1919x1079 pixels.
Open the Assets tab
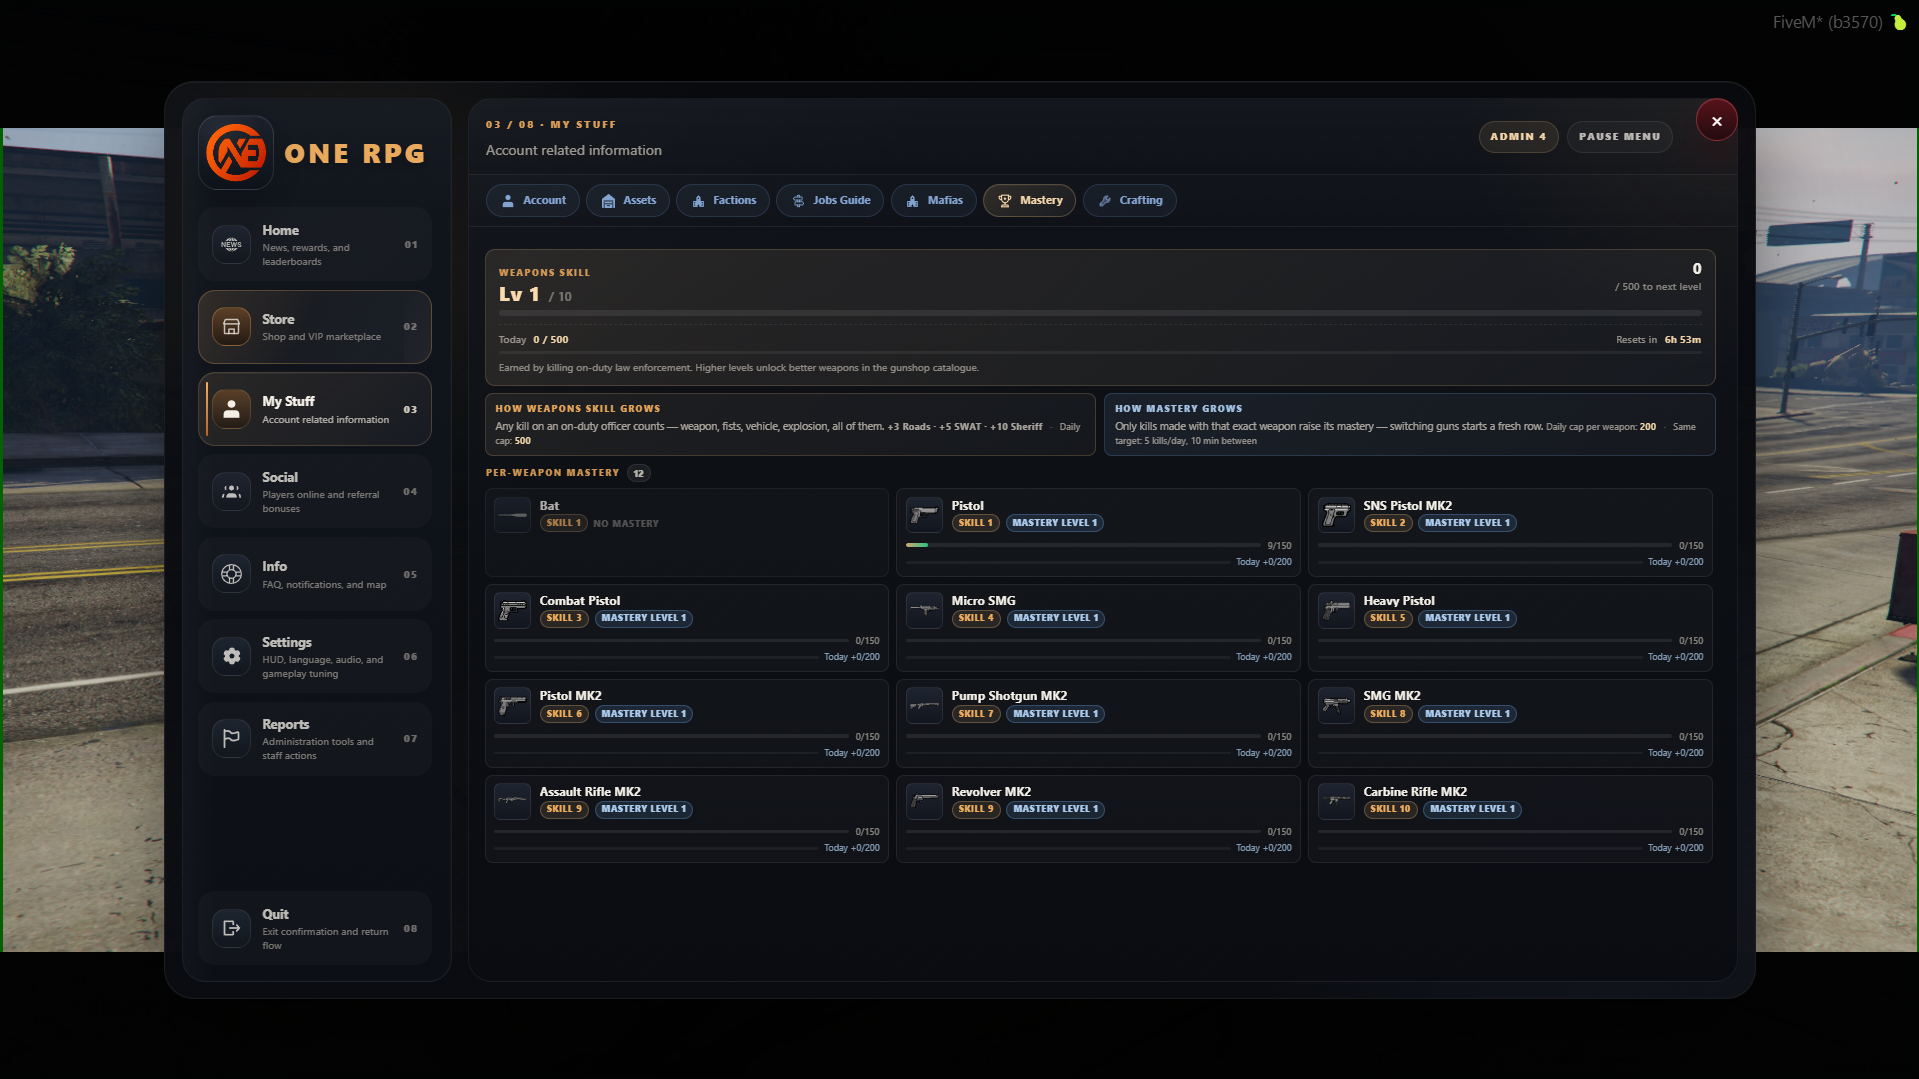click(x=628, y=200)
